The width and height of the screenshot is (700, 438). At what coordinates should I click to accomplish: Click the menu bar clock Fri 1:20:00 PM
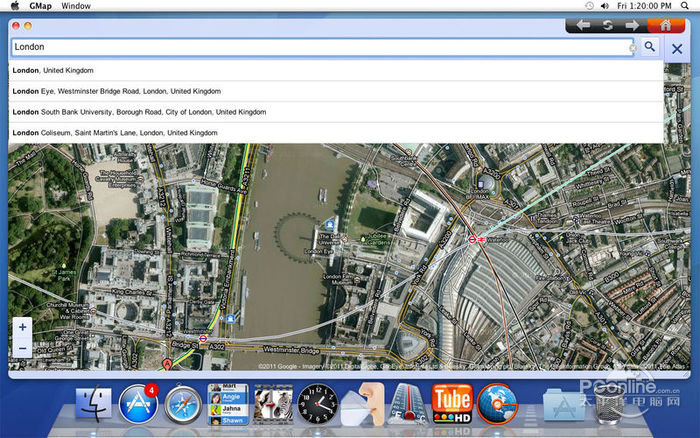pos(644,6)
